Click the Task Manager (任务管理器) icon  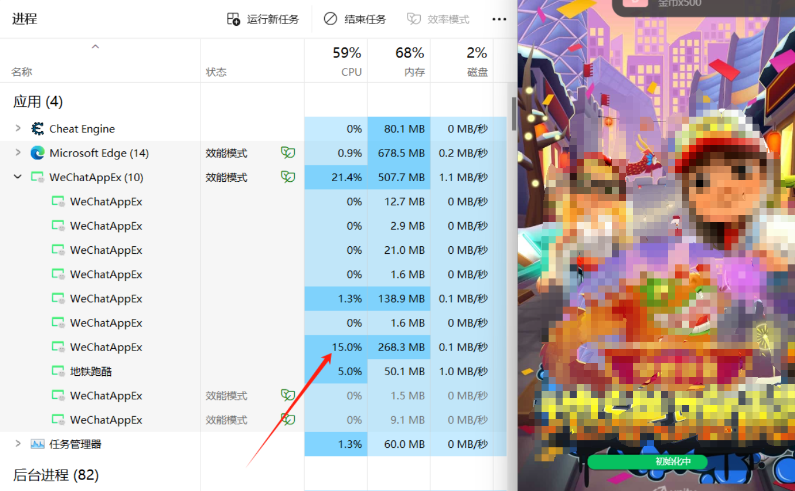(38, 444)
